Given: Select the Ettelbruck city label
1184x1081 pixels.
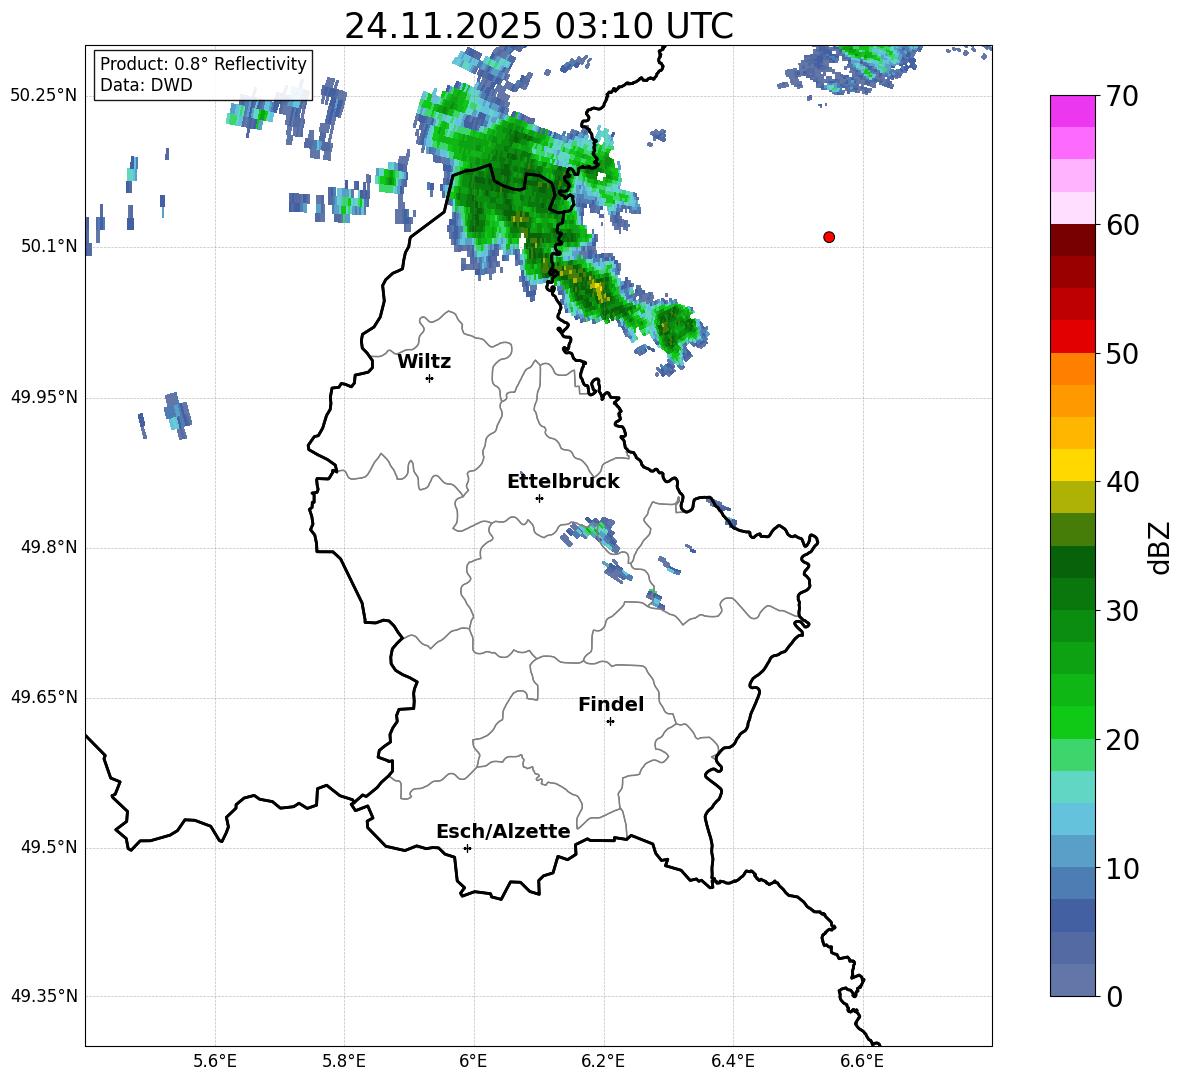Looking at the screenshot, I should point(563,482).
